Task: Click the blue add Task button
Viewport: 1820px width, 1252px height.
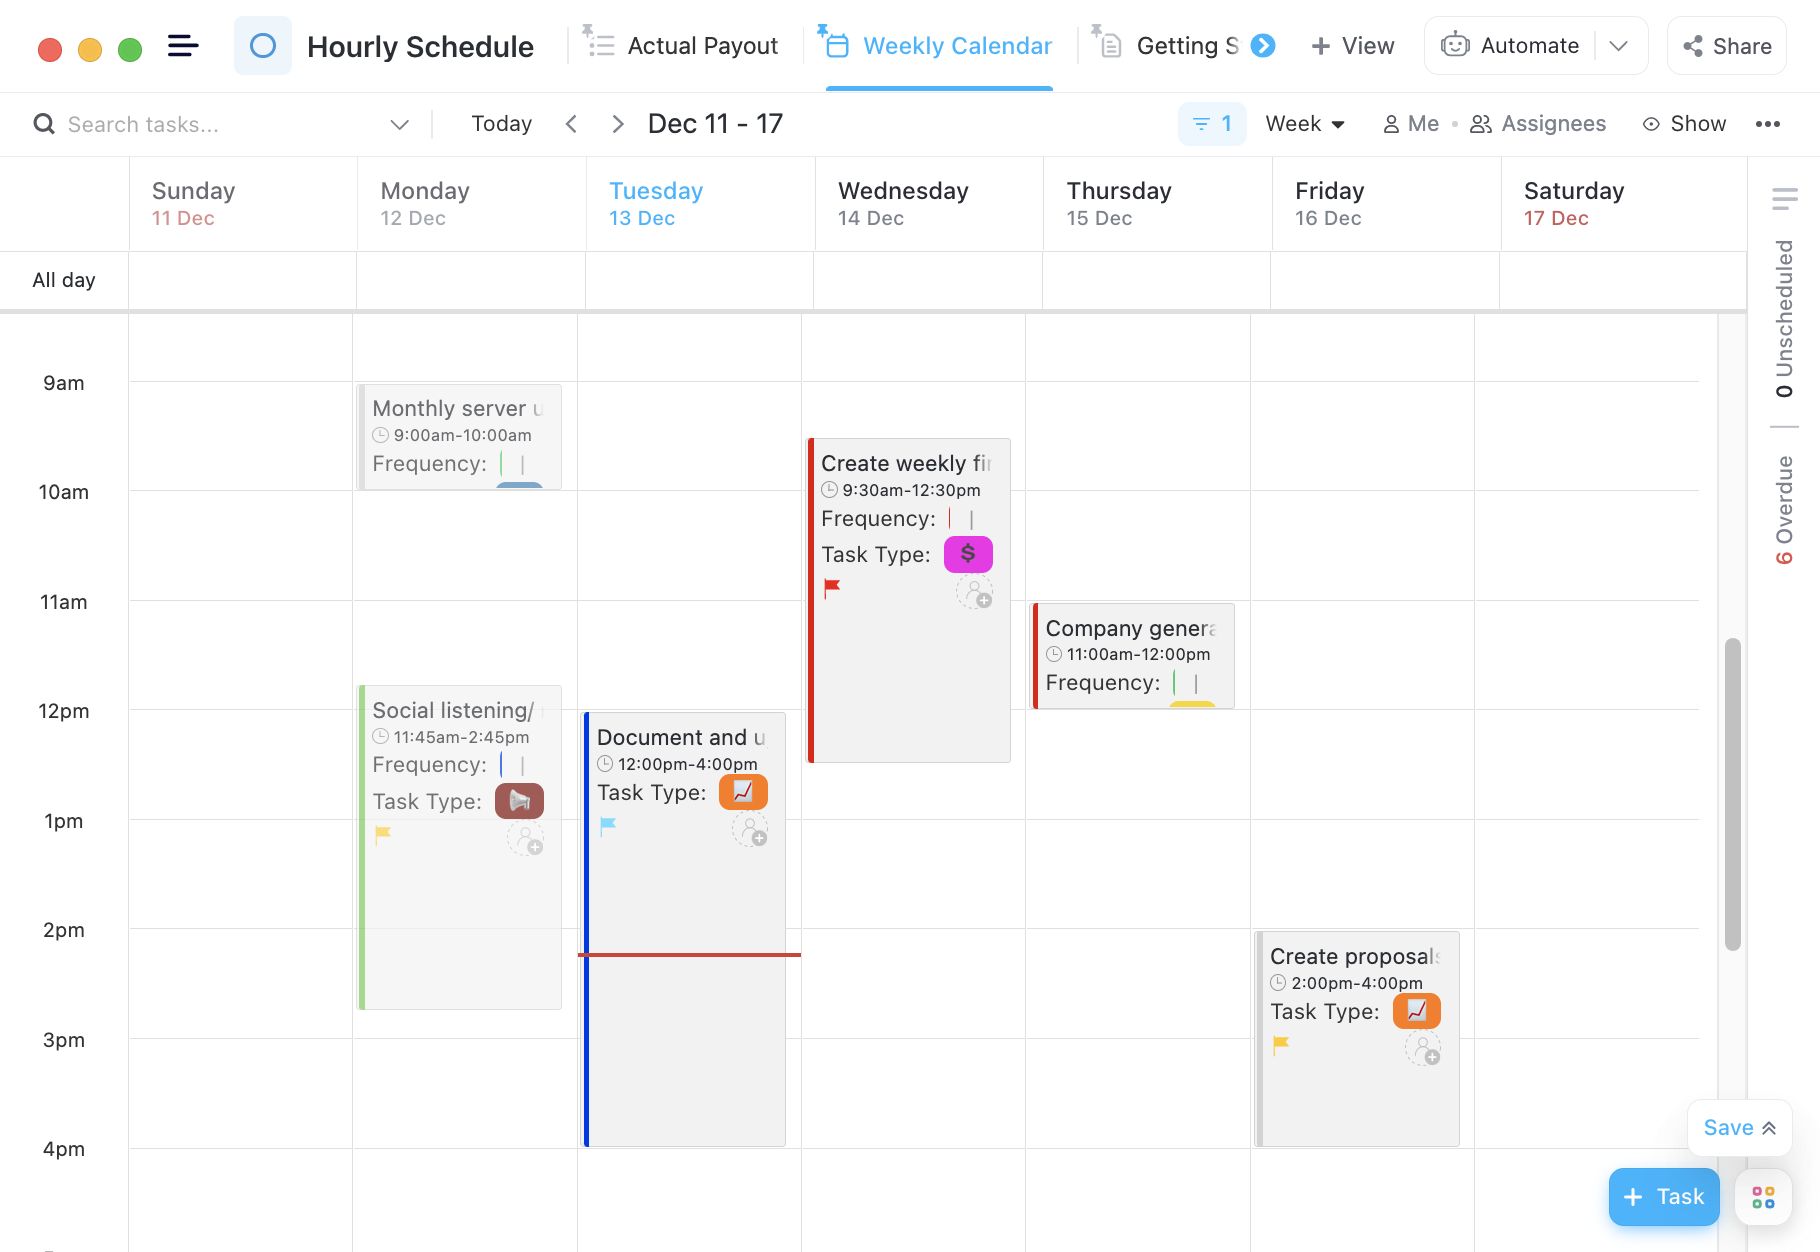Action: pos(1663,1197)
